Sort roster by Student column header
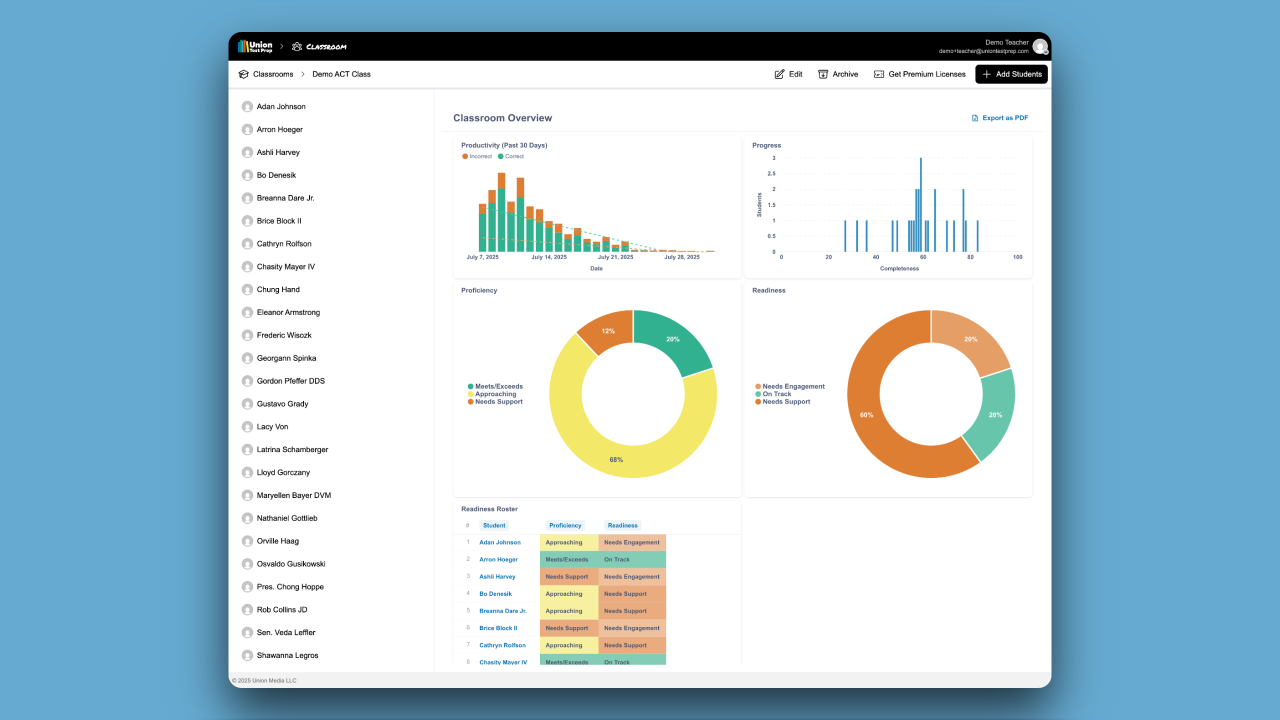The image size is (1280, 720). coord(494,525)
